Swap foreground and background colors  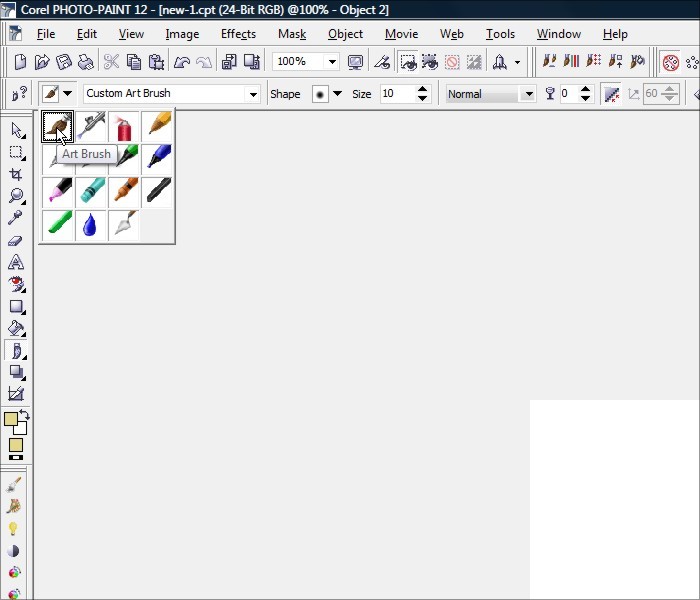[x=25, y=414]
